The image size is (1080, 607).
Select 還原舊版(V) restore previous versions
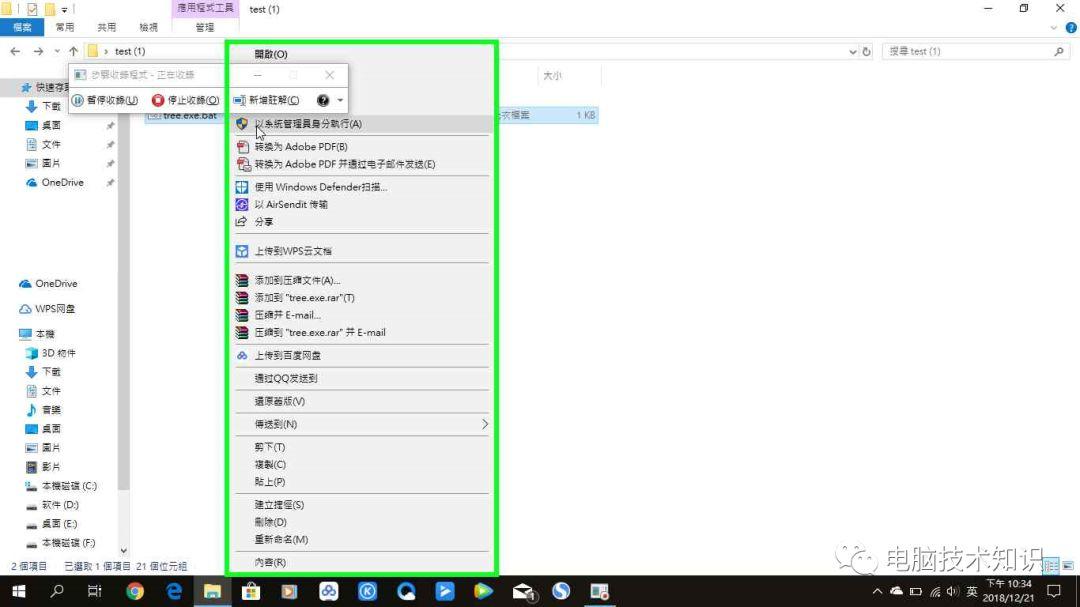coord(362,401)
